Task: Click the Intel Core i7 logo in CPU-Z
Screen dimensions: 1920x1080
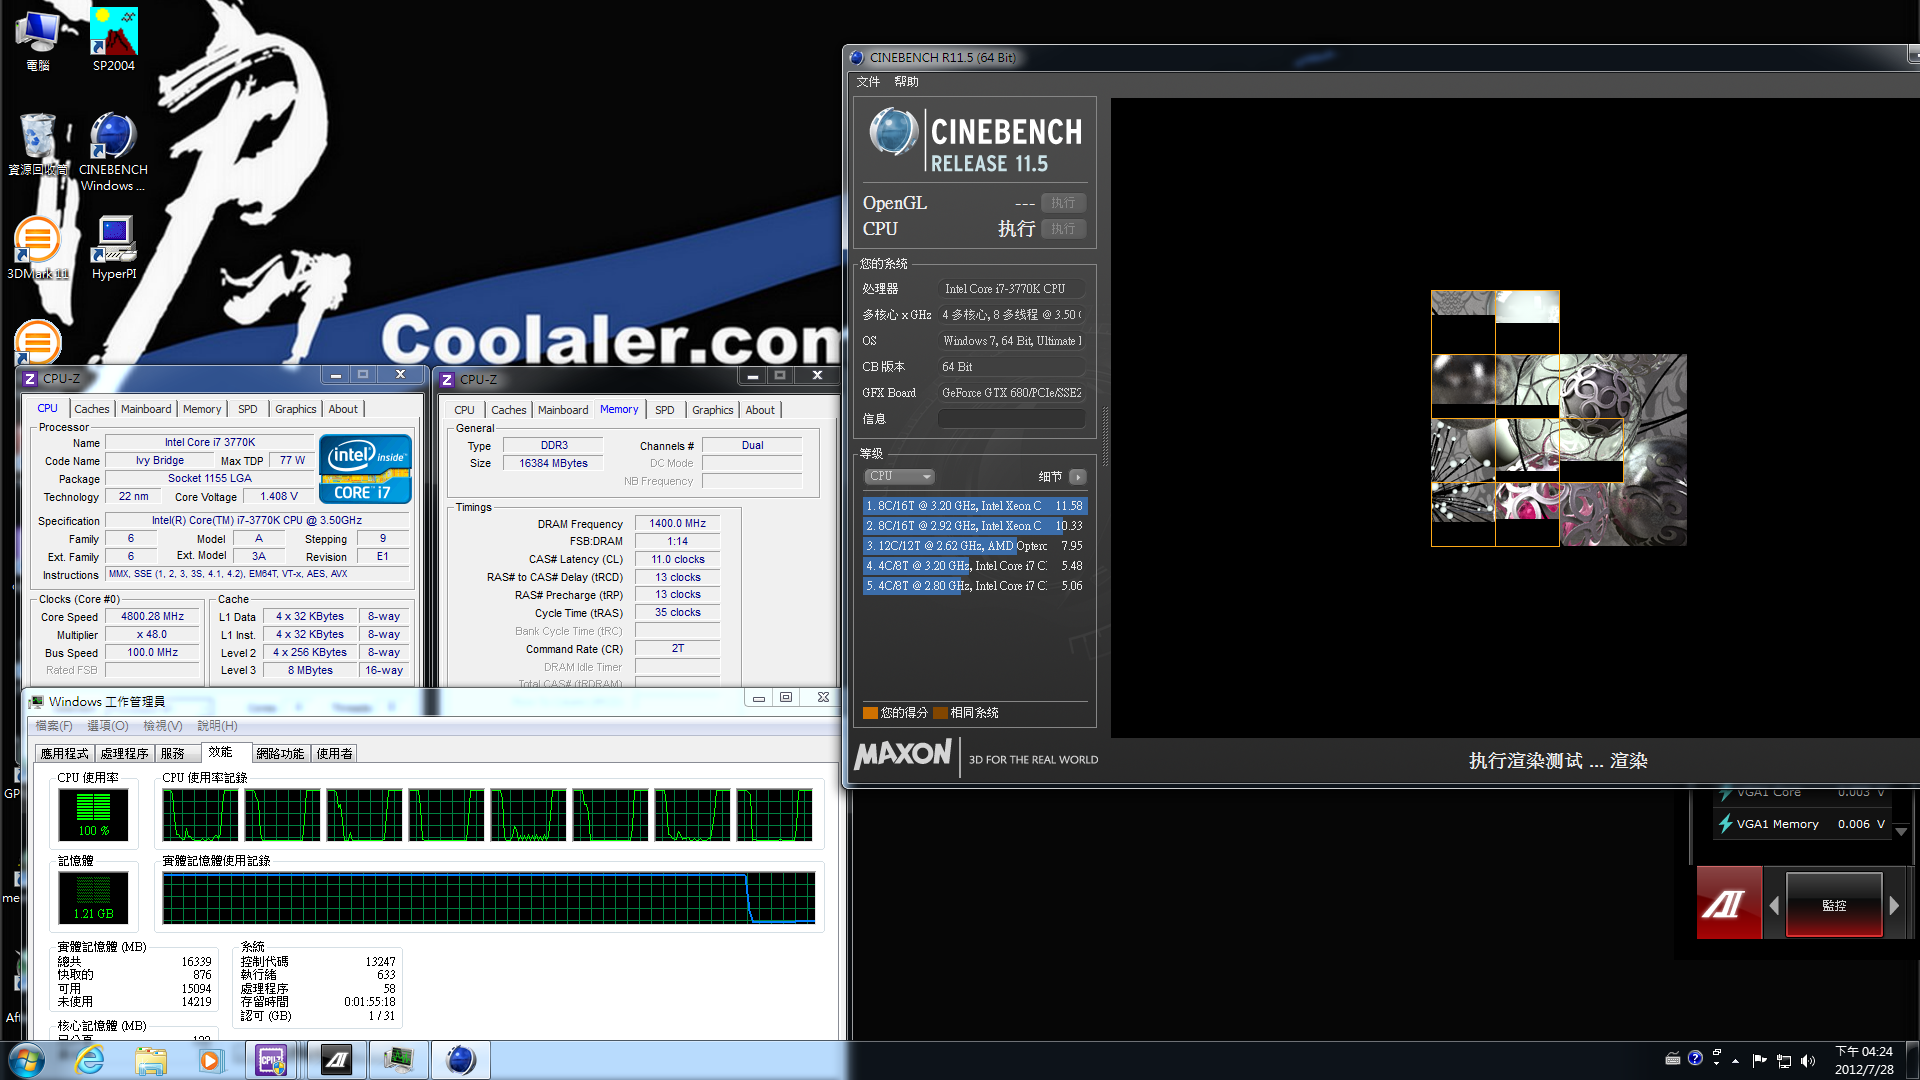Action: tap(365, 468)
